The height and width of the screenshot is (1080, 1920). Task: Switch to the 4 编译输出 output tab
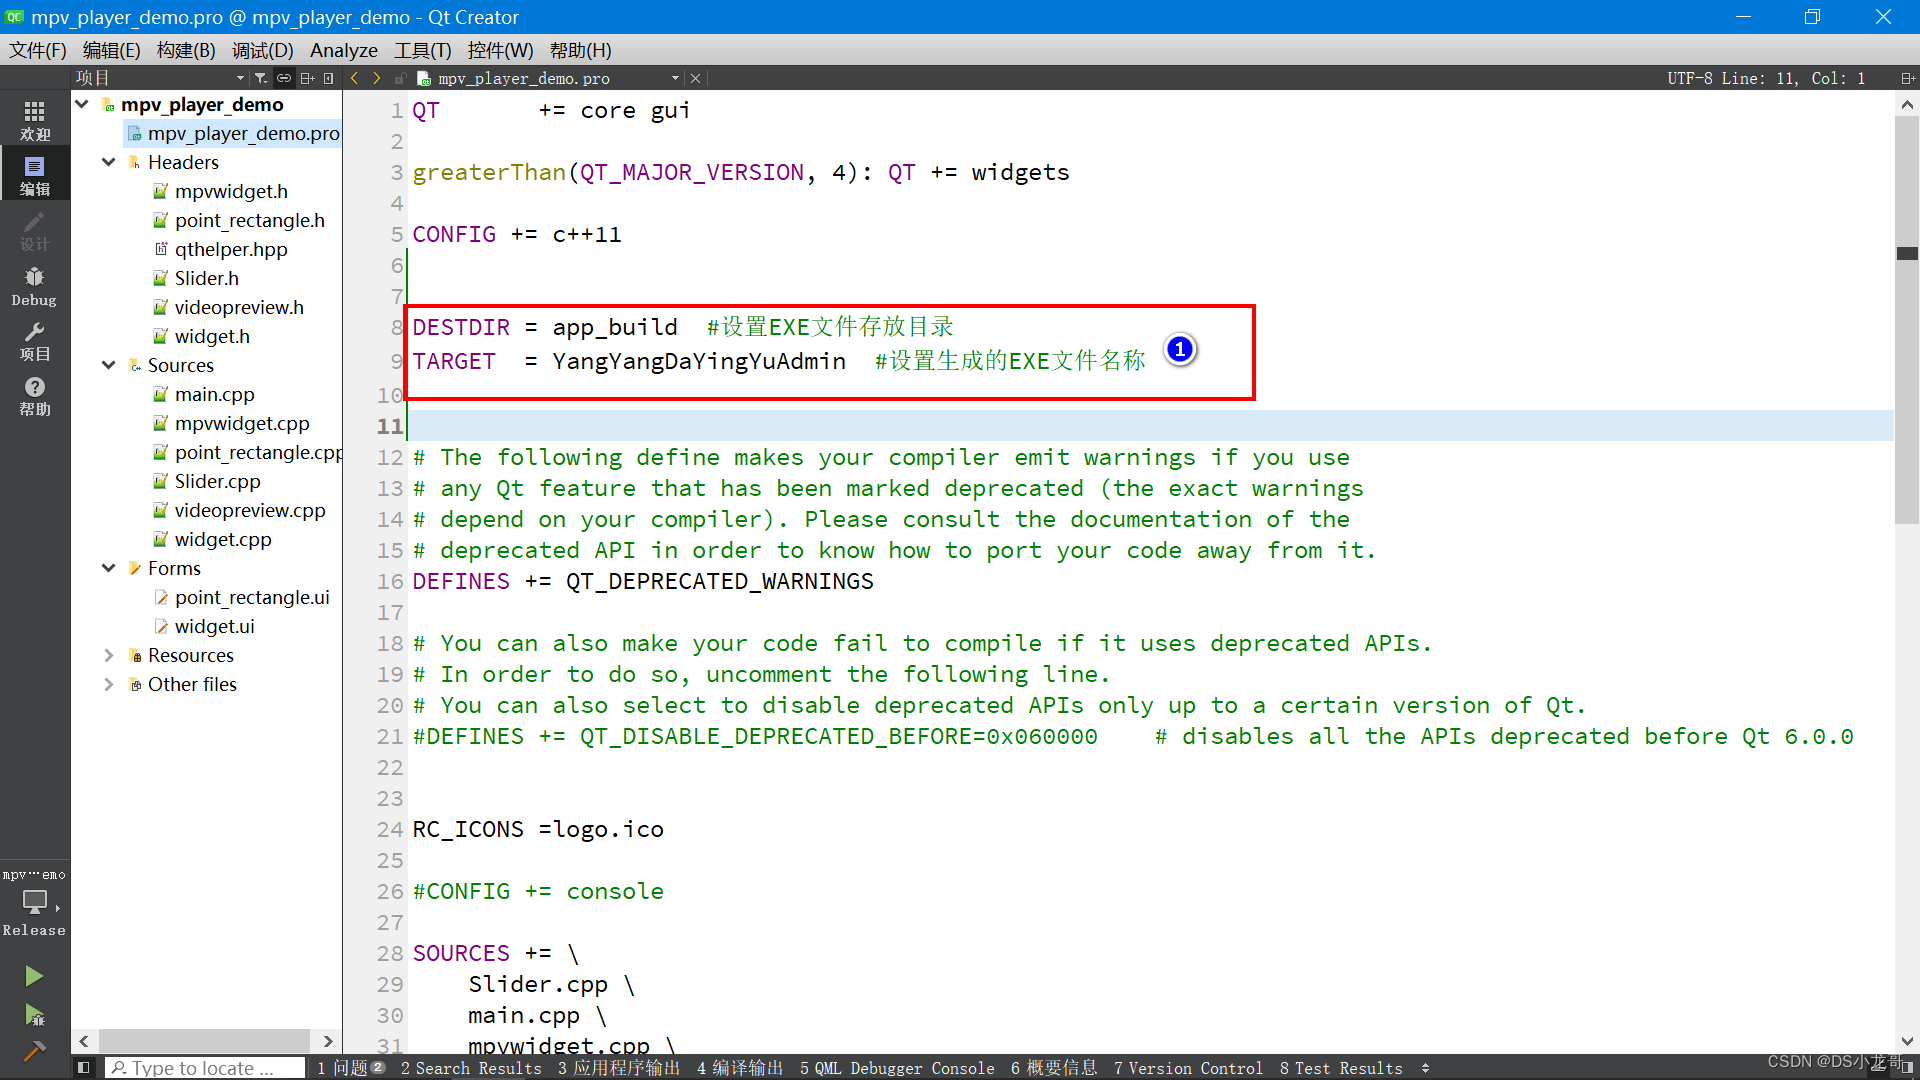pyautogui.click(x=739, y=1068)
